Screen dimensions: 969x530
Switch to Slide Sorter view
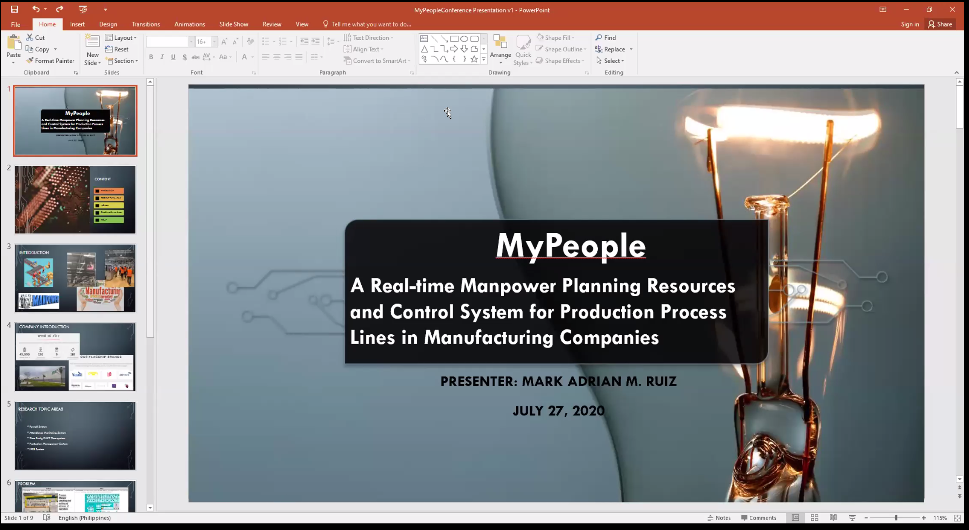click(x=815, y=518)
